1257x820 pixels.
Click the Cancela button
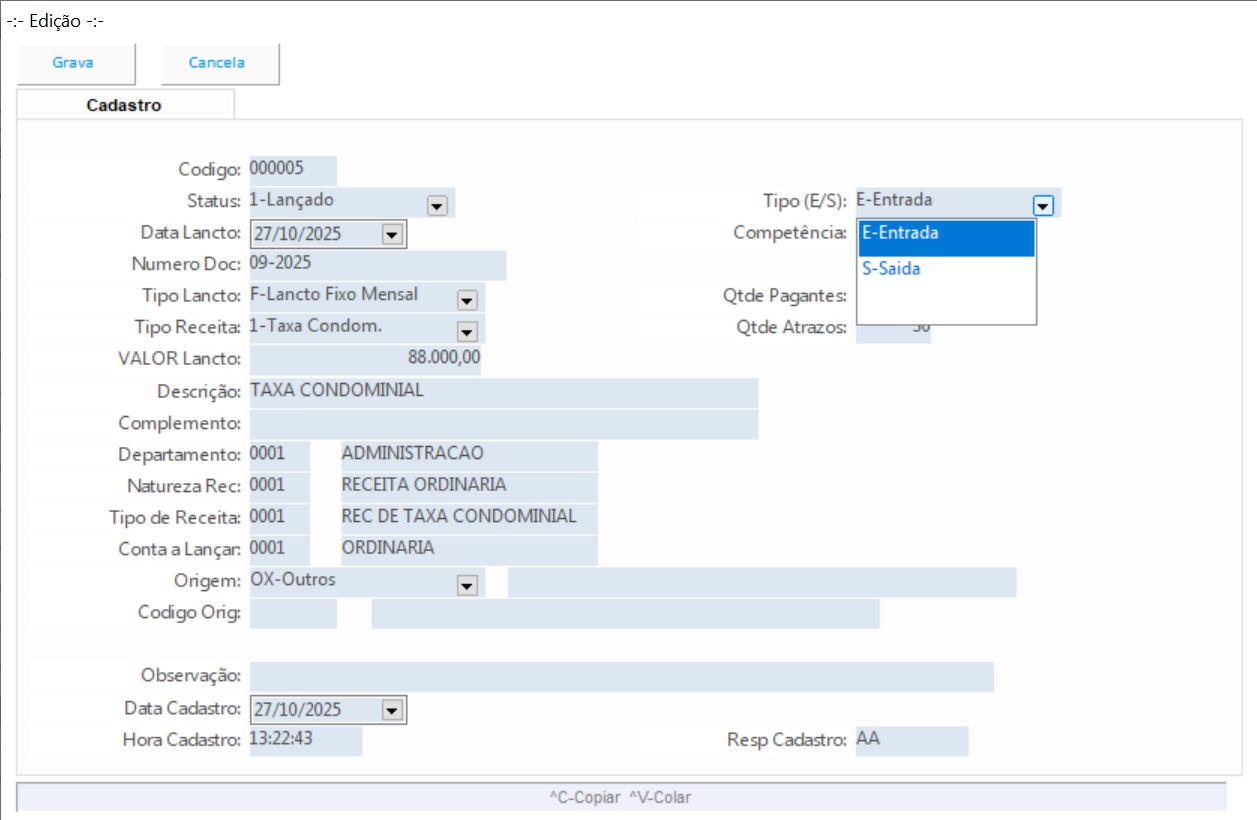(x=218, y=63)
